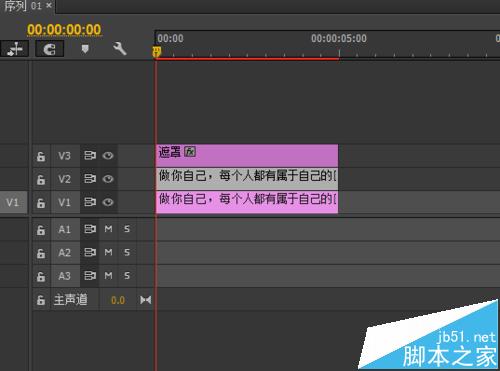Click master track output channel icon

tap(146, 300)
